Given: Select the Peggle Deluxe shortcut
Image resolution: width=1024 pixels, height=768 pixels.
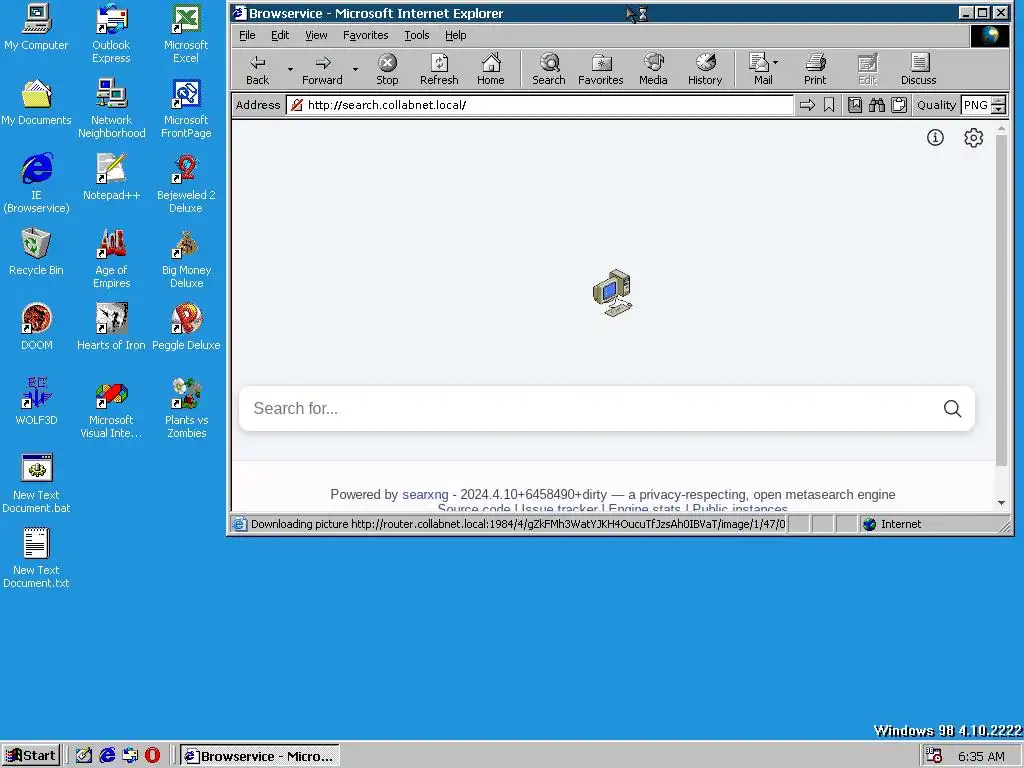Looking at the screenshot, I should [186, 328].
